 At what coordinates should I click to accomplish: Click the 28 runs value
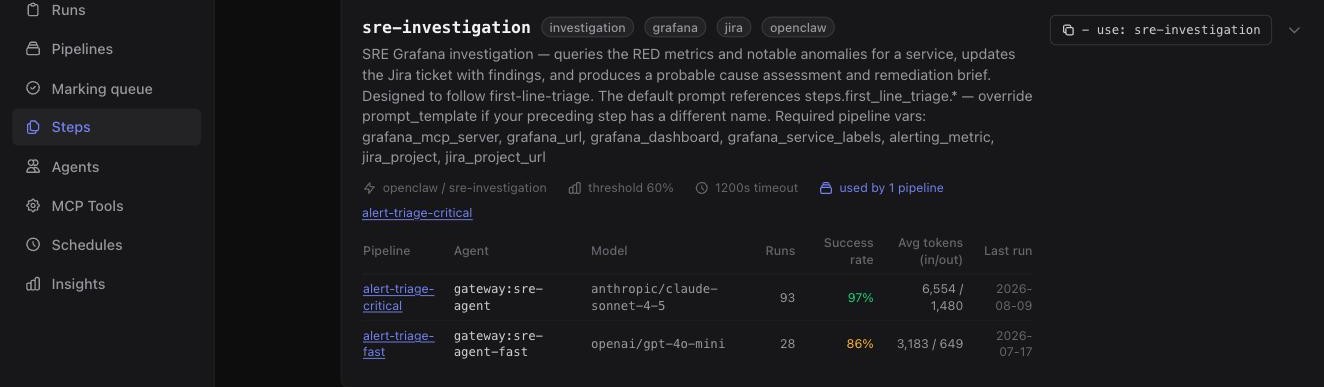click(787, 344)
